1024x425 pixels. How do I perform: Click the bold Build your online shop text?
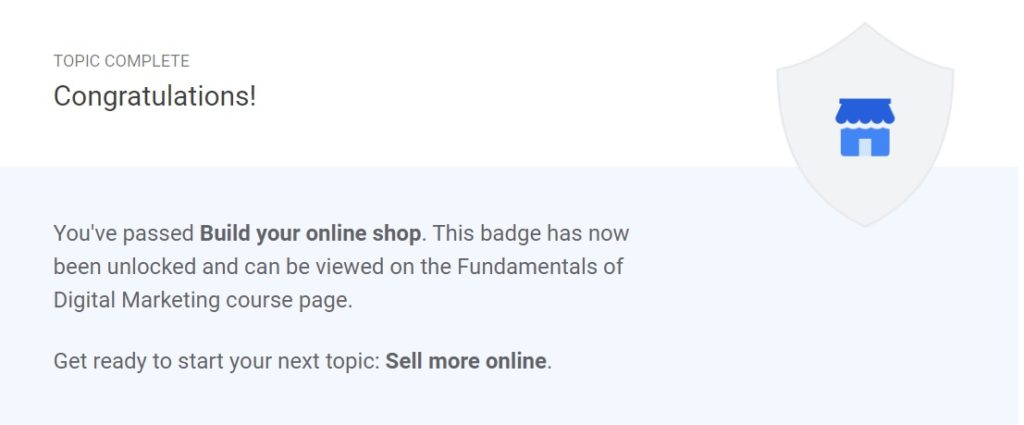tap(311, 234)
